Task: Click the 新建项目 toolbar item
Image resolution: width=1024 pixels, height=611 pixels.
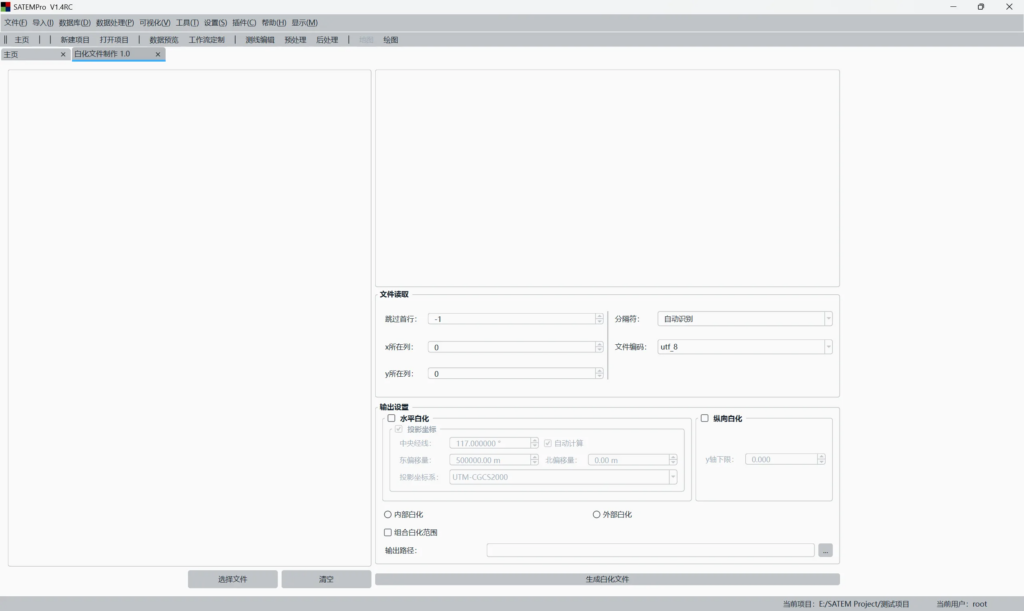Action: tap(75, 40)
